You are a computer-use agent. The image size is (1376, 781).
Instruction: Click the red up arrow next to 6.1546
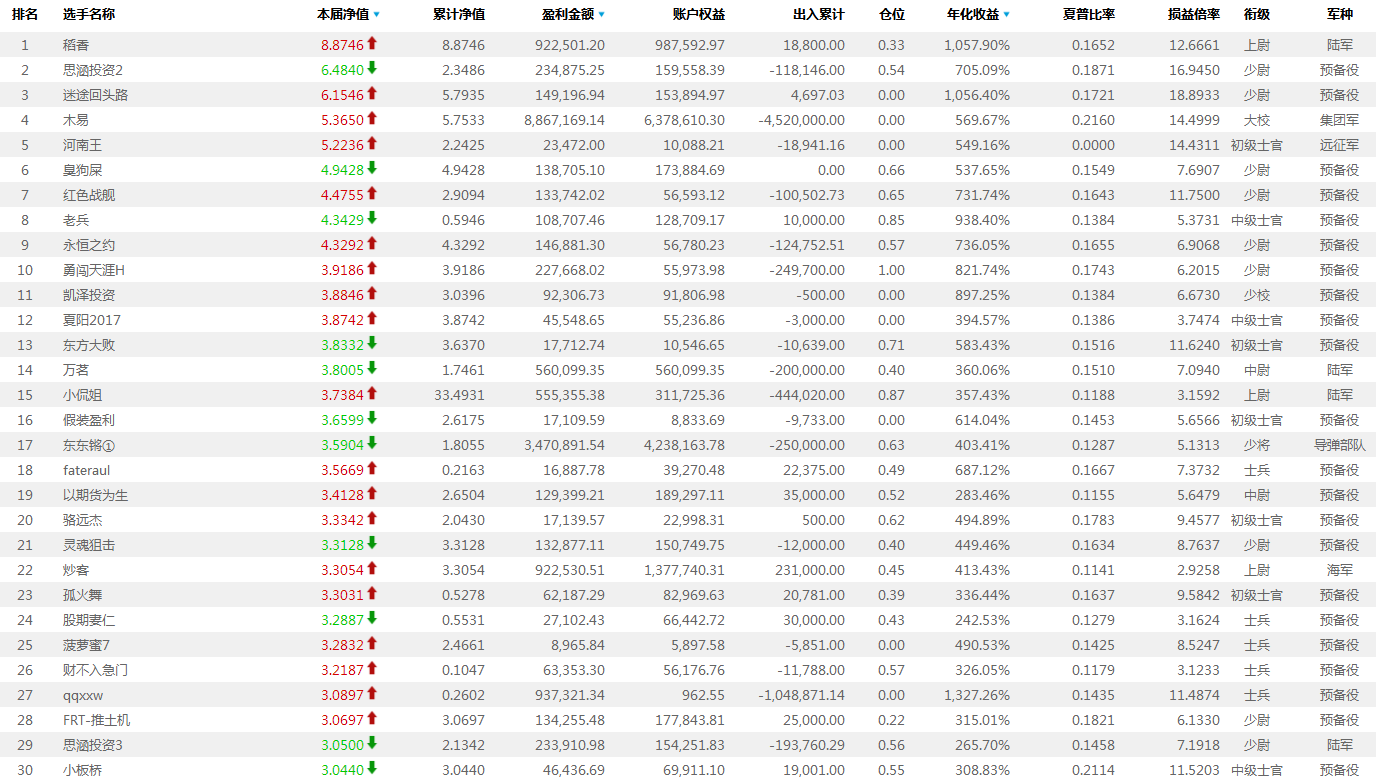point(372,93)
